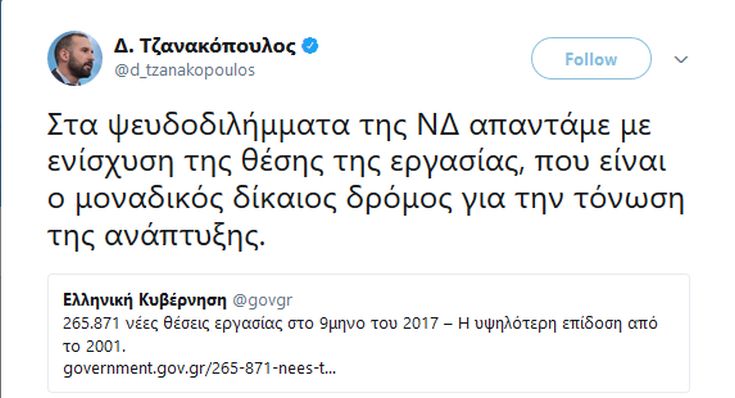Viewport: 735px width, 398px height.
Task: Click the Follow button
Action: click(591, 59)
